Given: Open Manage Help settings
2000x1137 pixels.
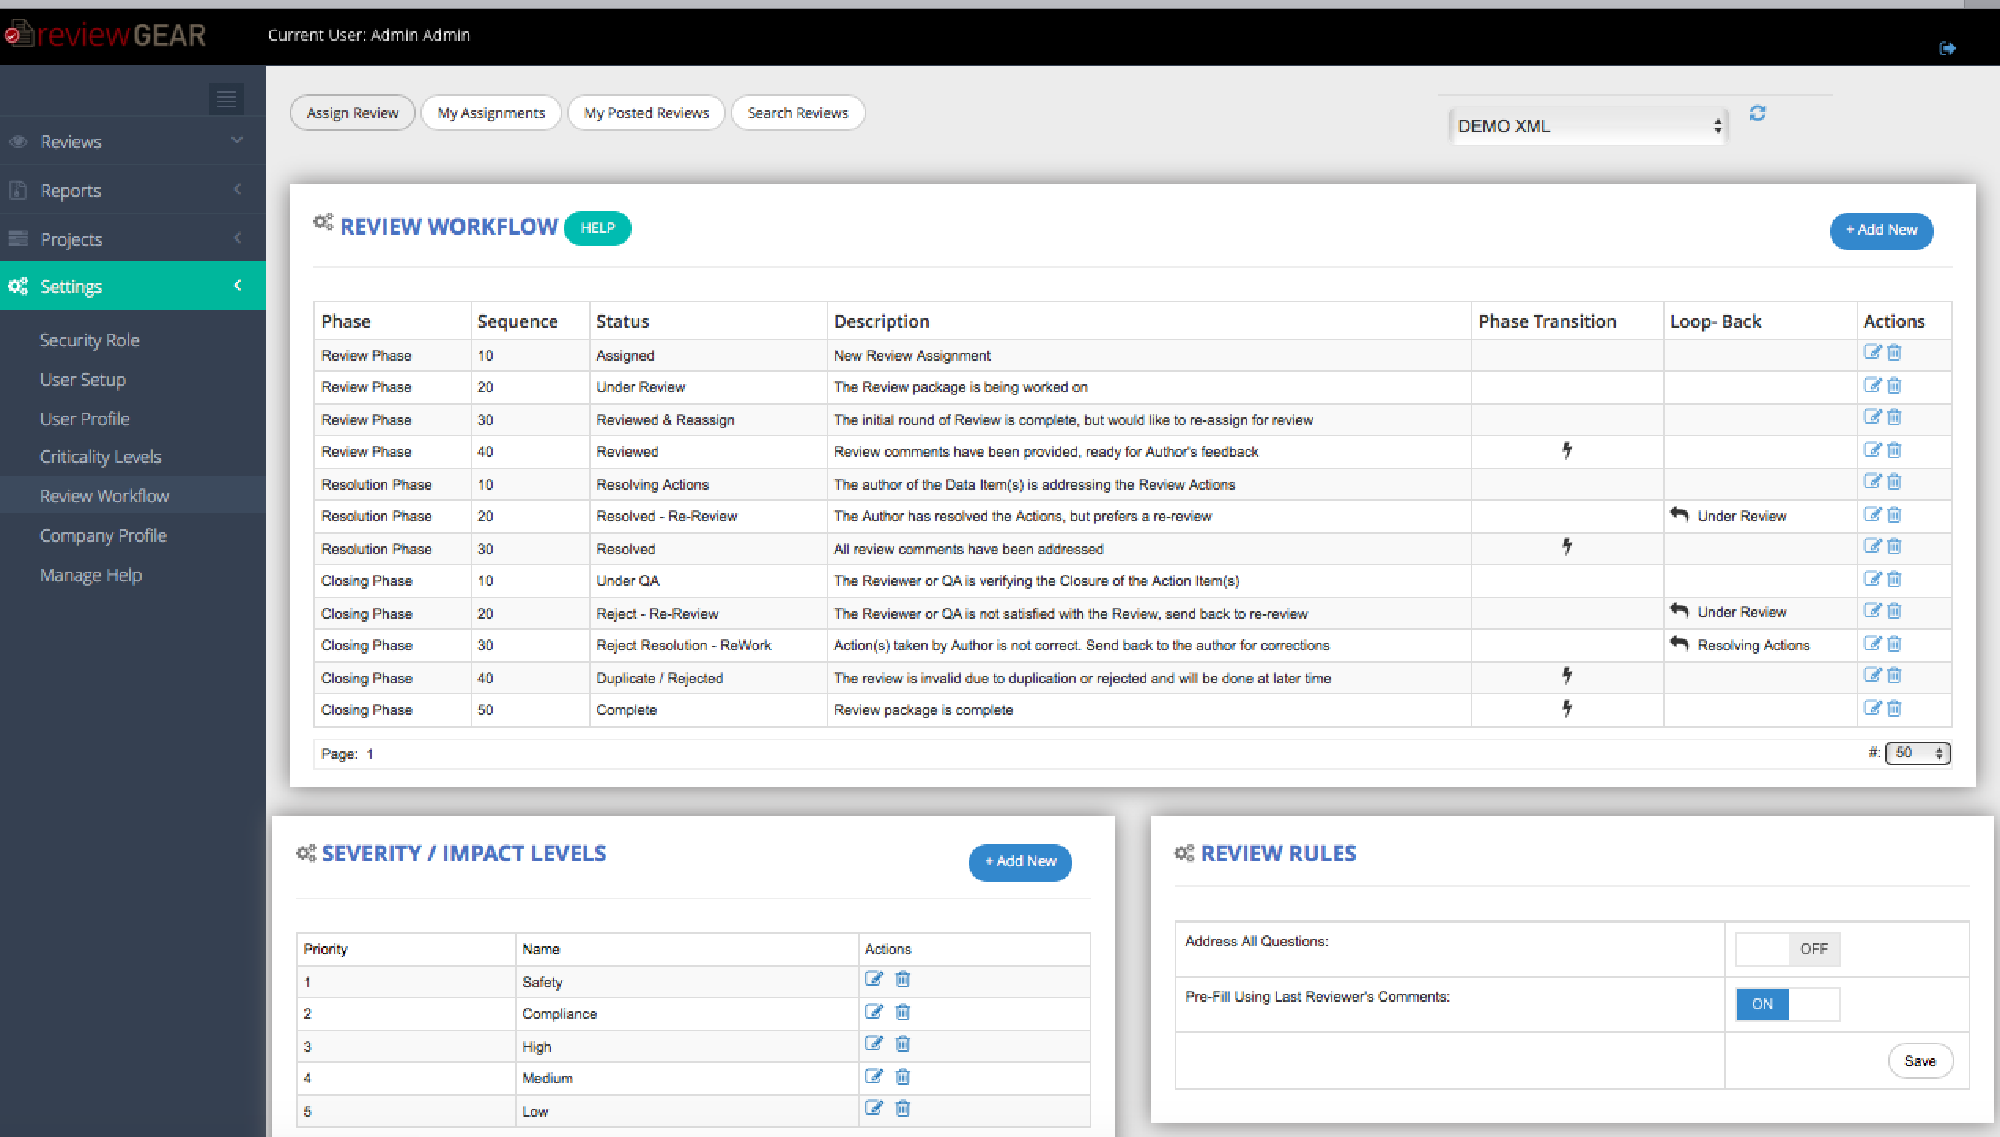Looking at the screenshot, I should click(x=91, y=575).
